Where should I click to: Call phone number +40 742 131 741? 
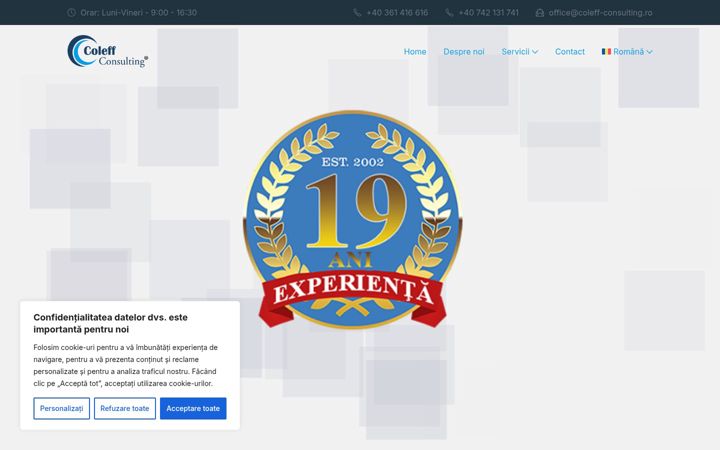[488, 12]
